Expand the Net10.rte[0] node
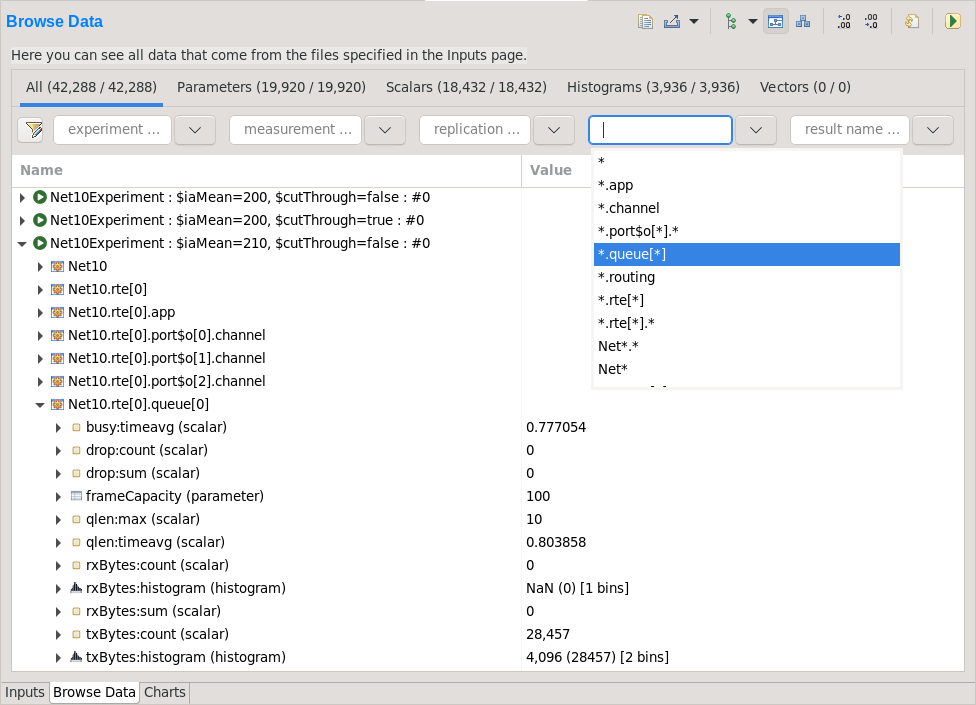This screenshot has height=705, width=976. (40, 290)
